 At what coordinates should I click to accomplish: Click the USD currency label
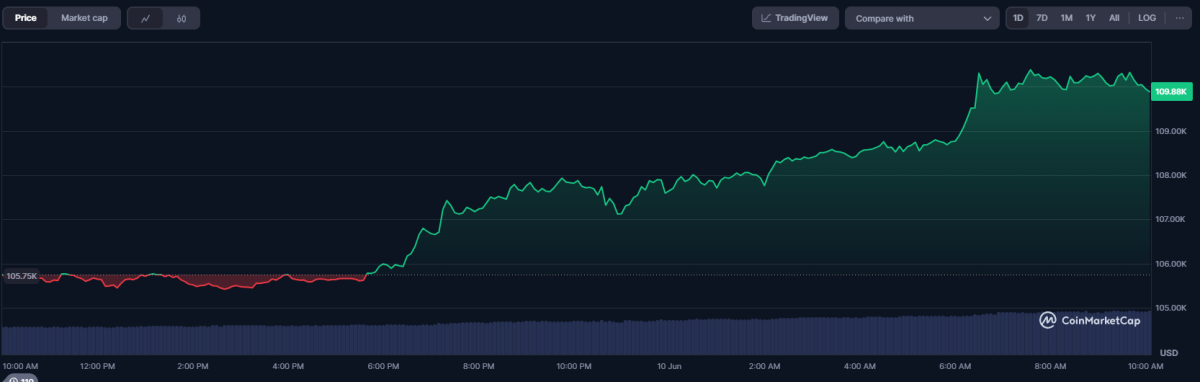coord(1168,353)
